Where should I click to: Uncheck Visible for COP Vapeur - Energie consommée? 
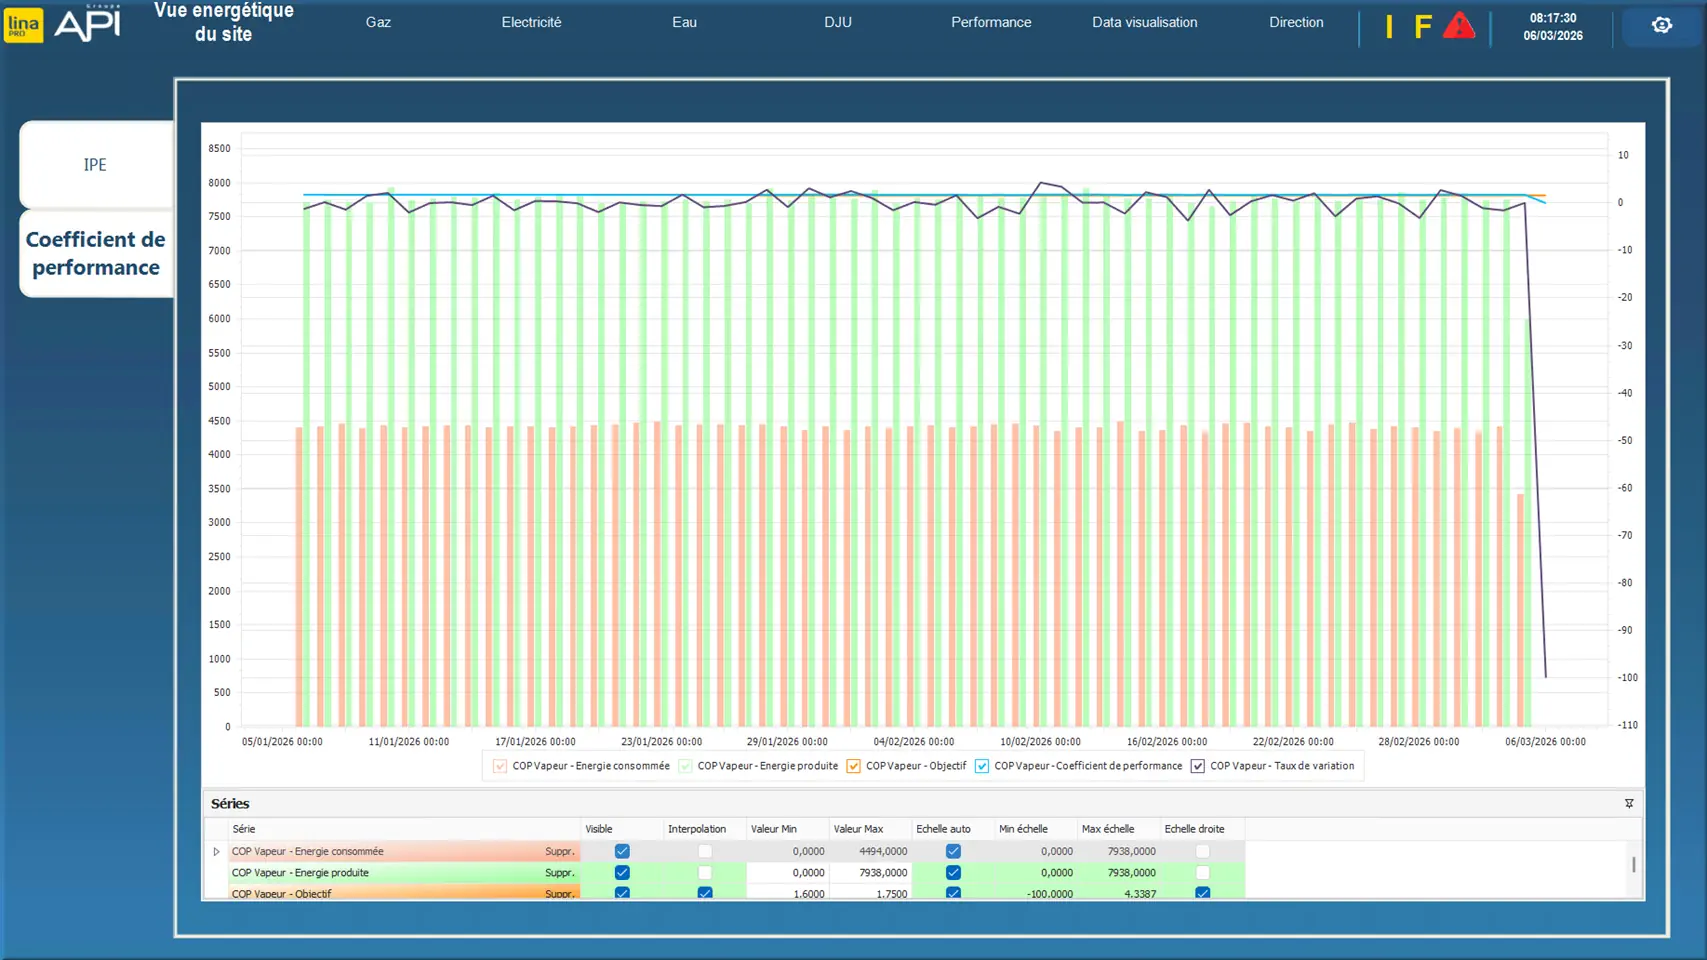coord(622,852)
